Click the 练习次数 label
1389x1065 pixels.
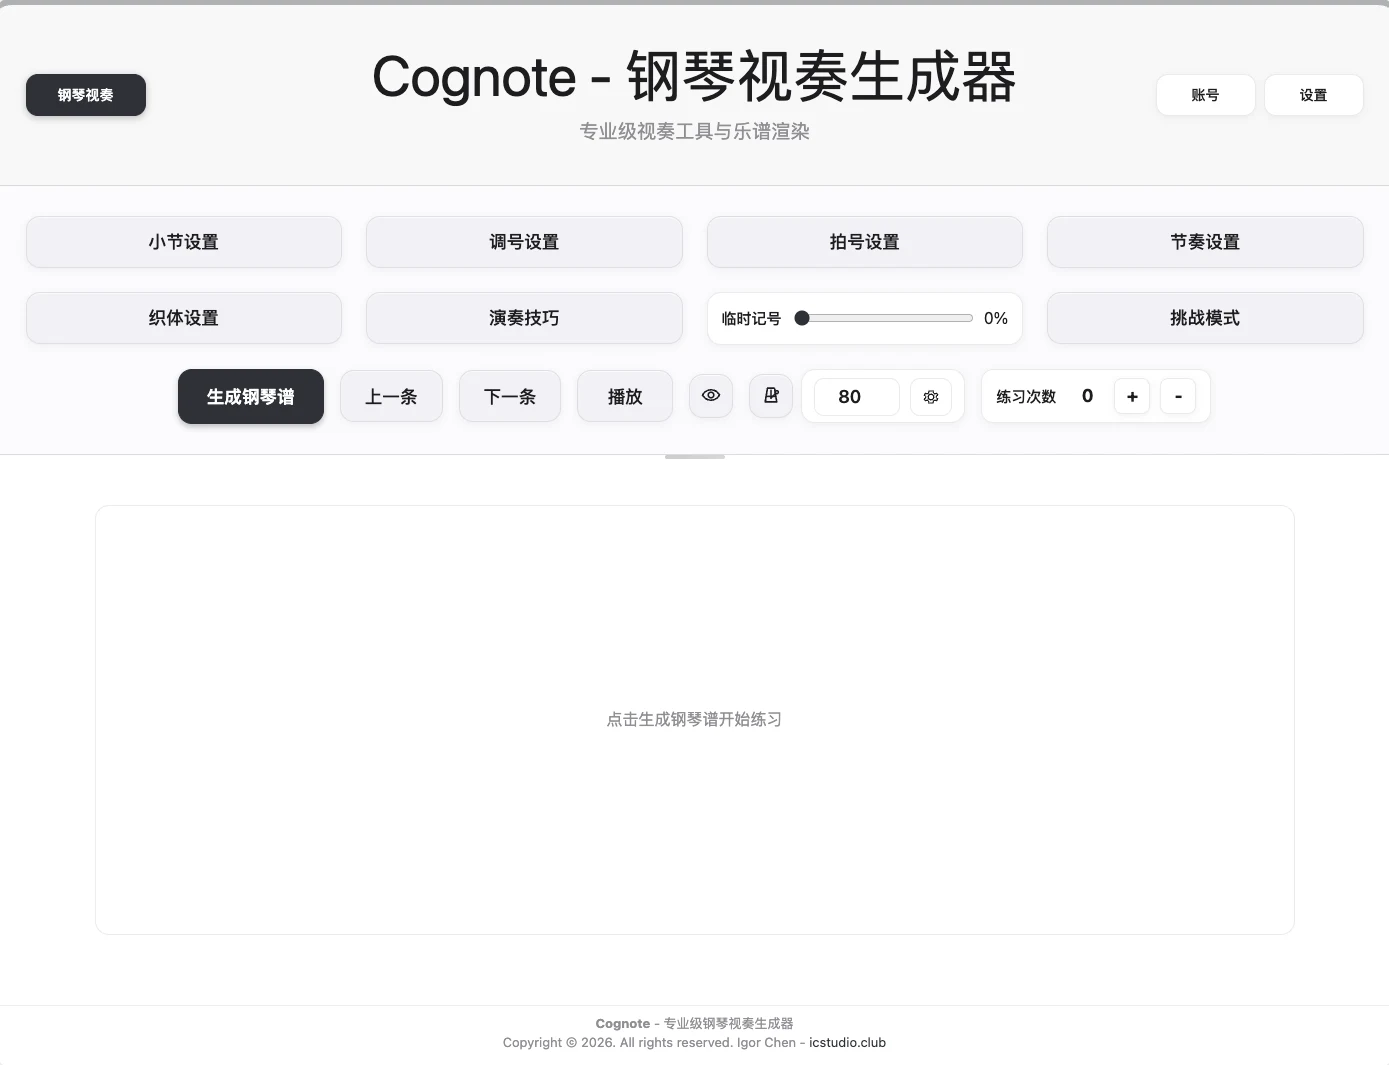tap(1026, 397)
